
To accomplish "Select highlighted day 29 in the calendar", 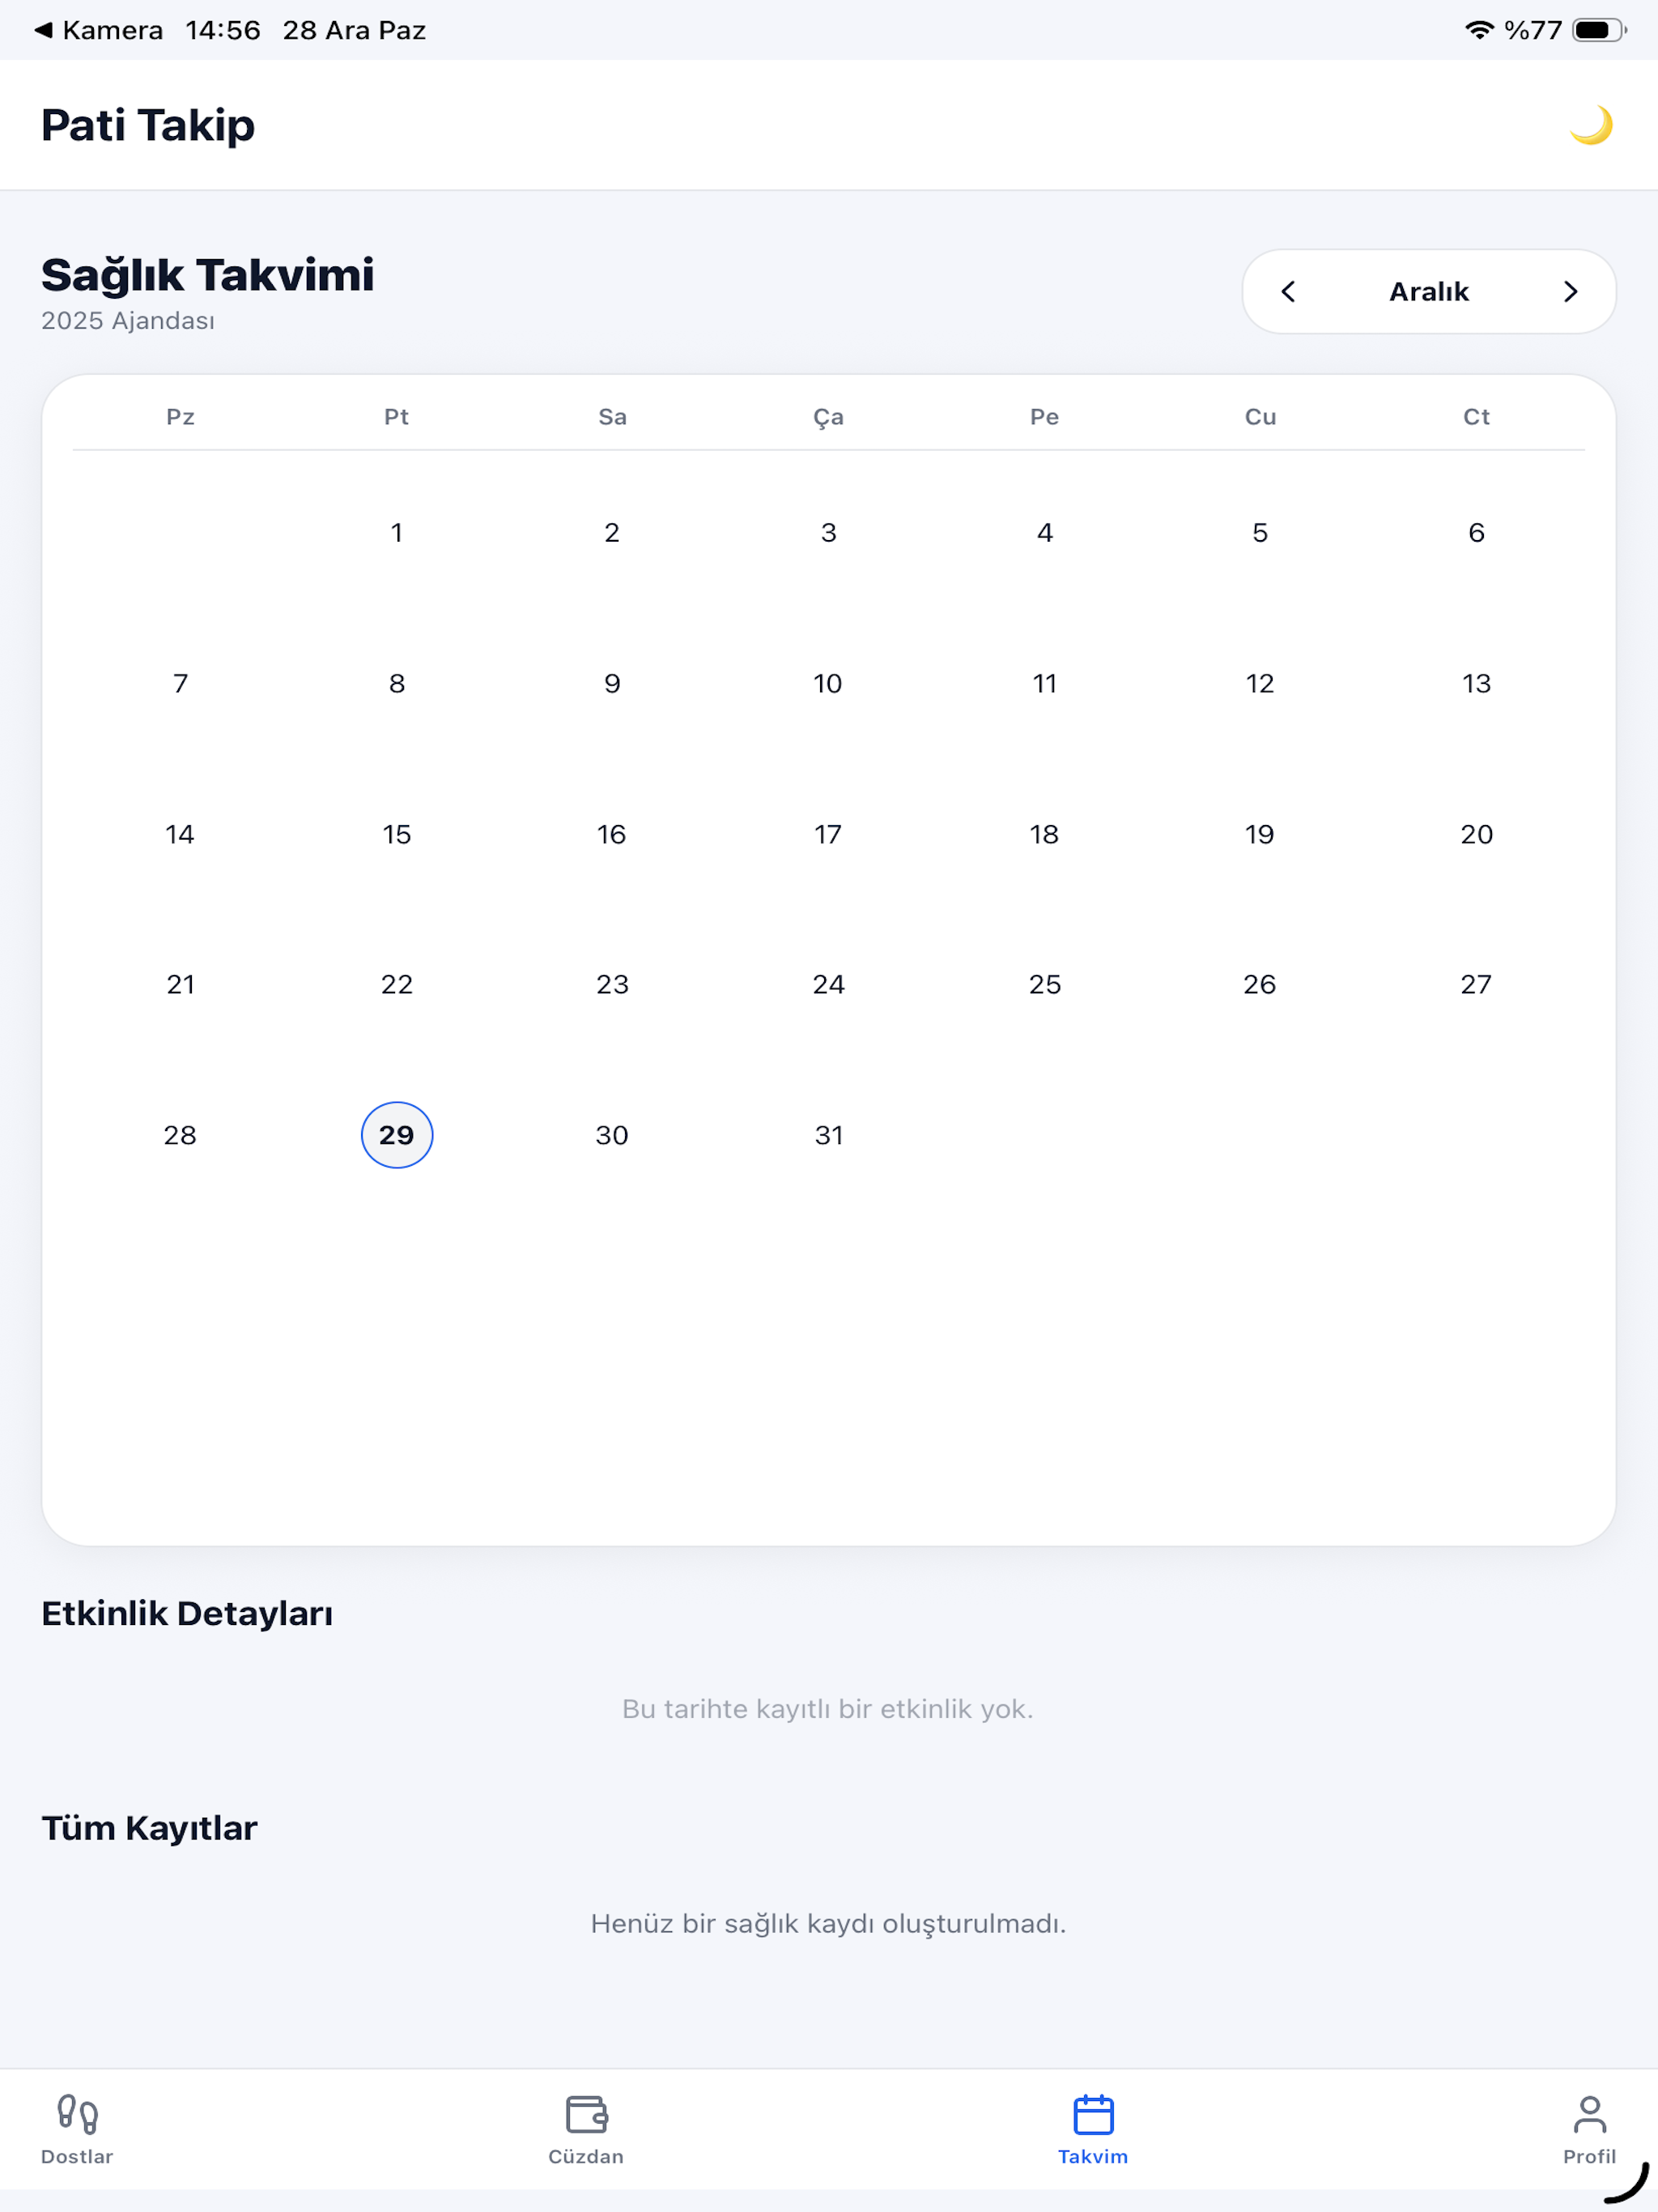I will 397,1135.
